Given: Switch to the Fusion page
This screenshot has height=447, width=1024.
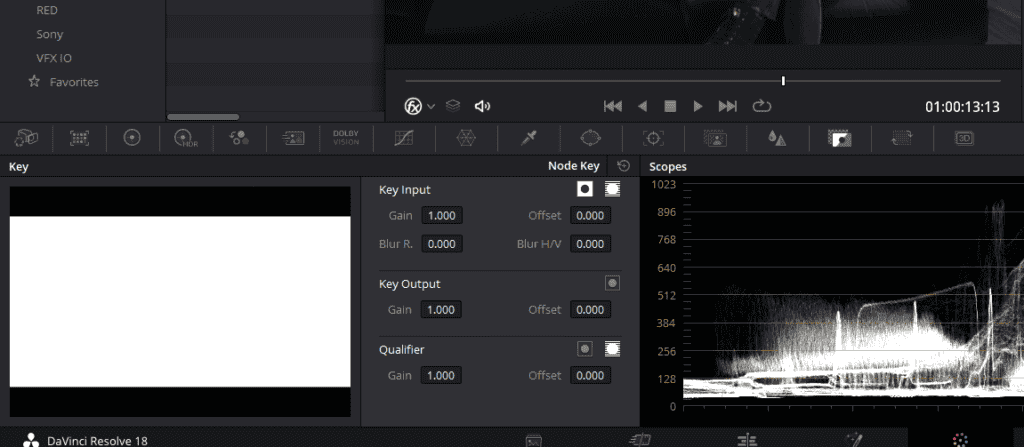Looking at the screenshot, I should point(855,440).
